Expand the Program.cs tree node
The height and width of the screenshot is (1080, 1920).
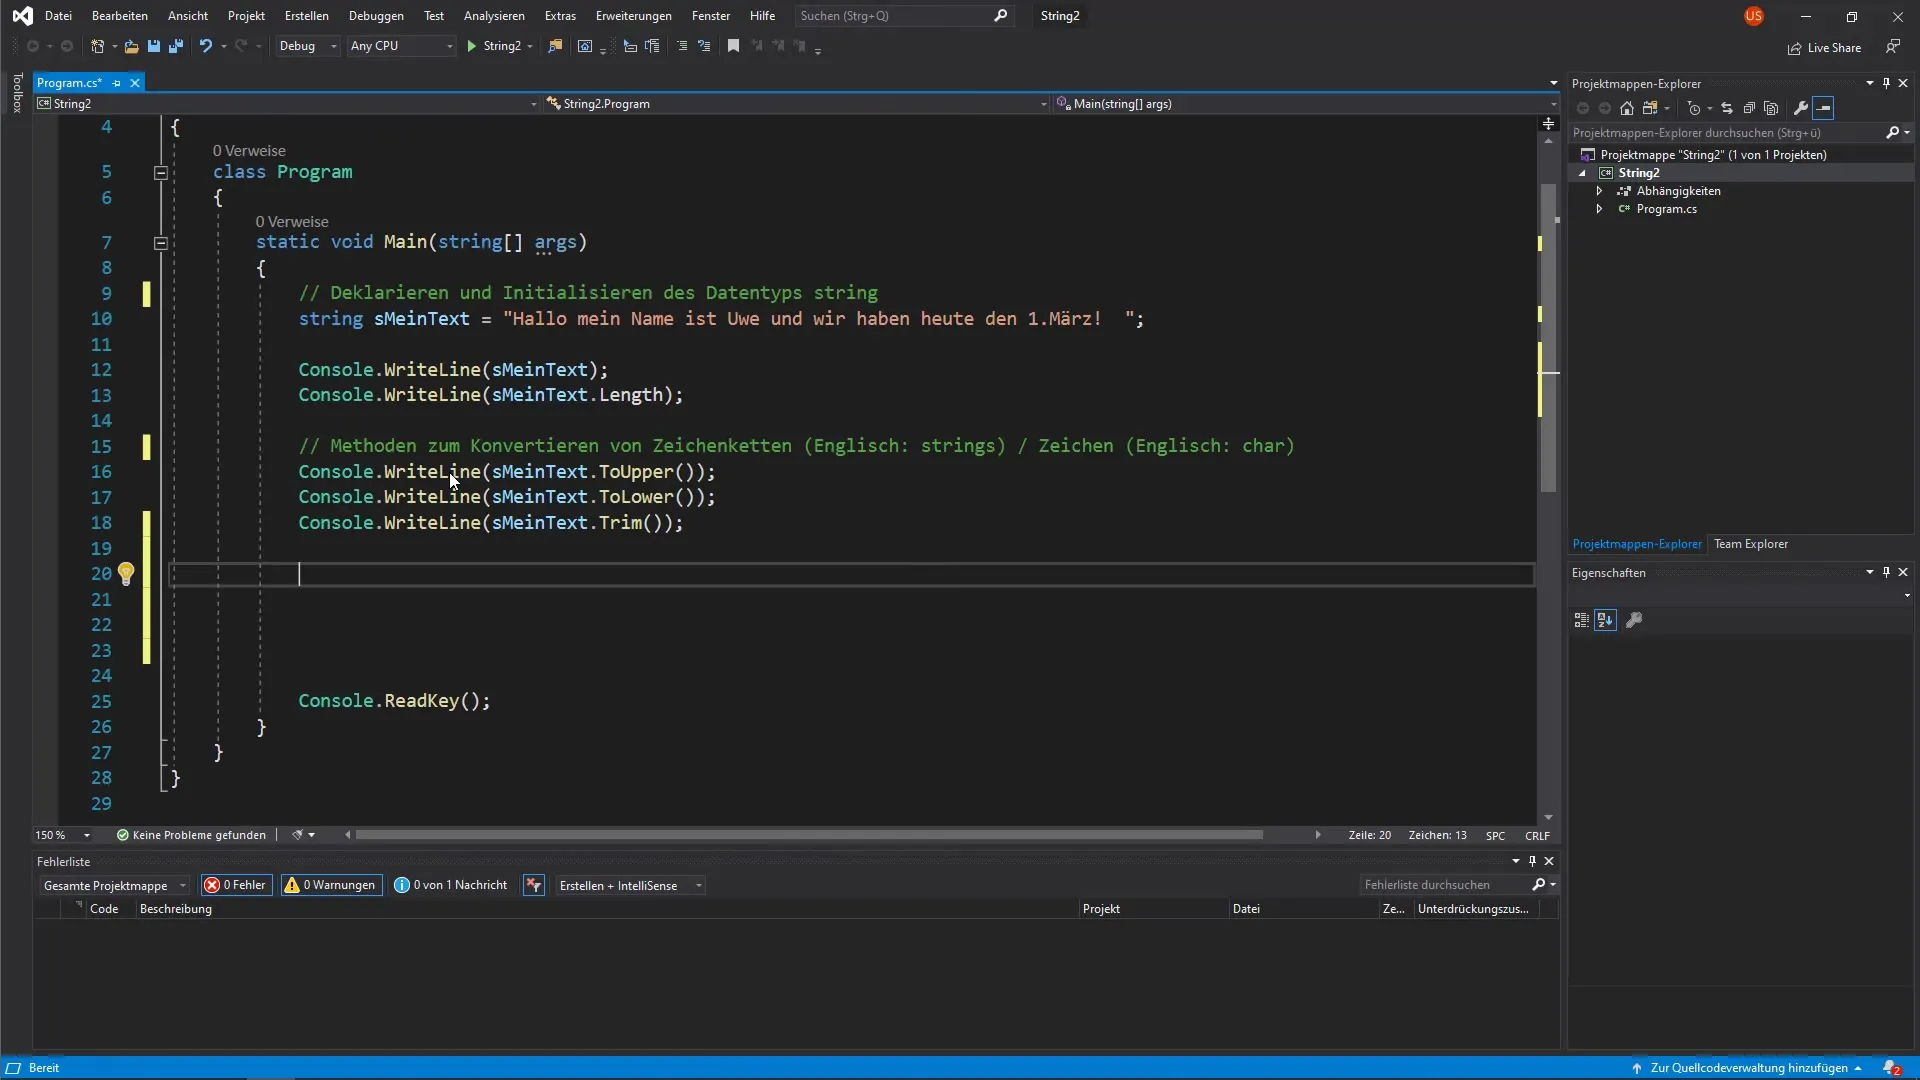pos(1599,209)
